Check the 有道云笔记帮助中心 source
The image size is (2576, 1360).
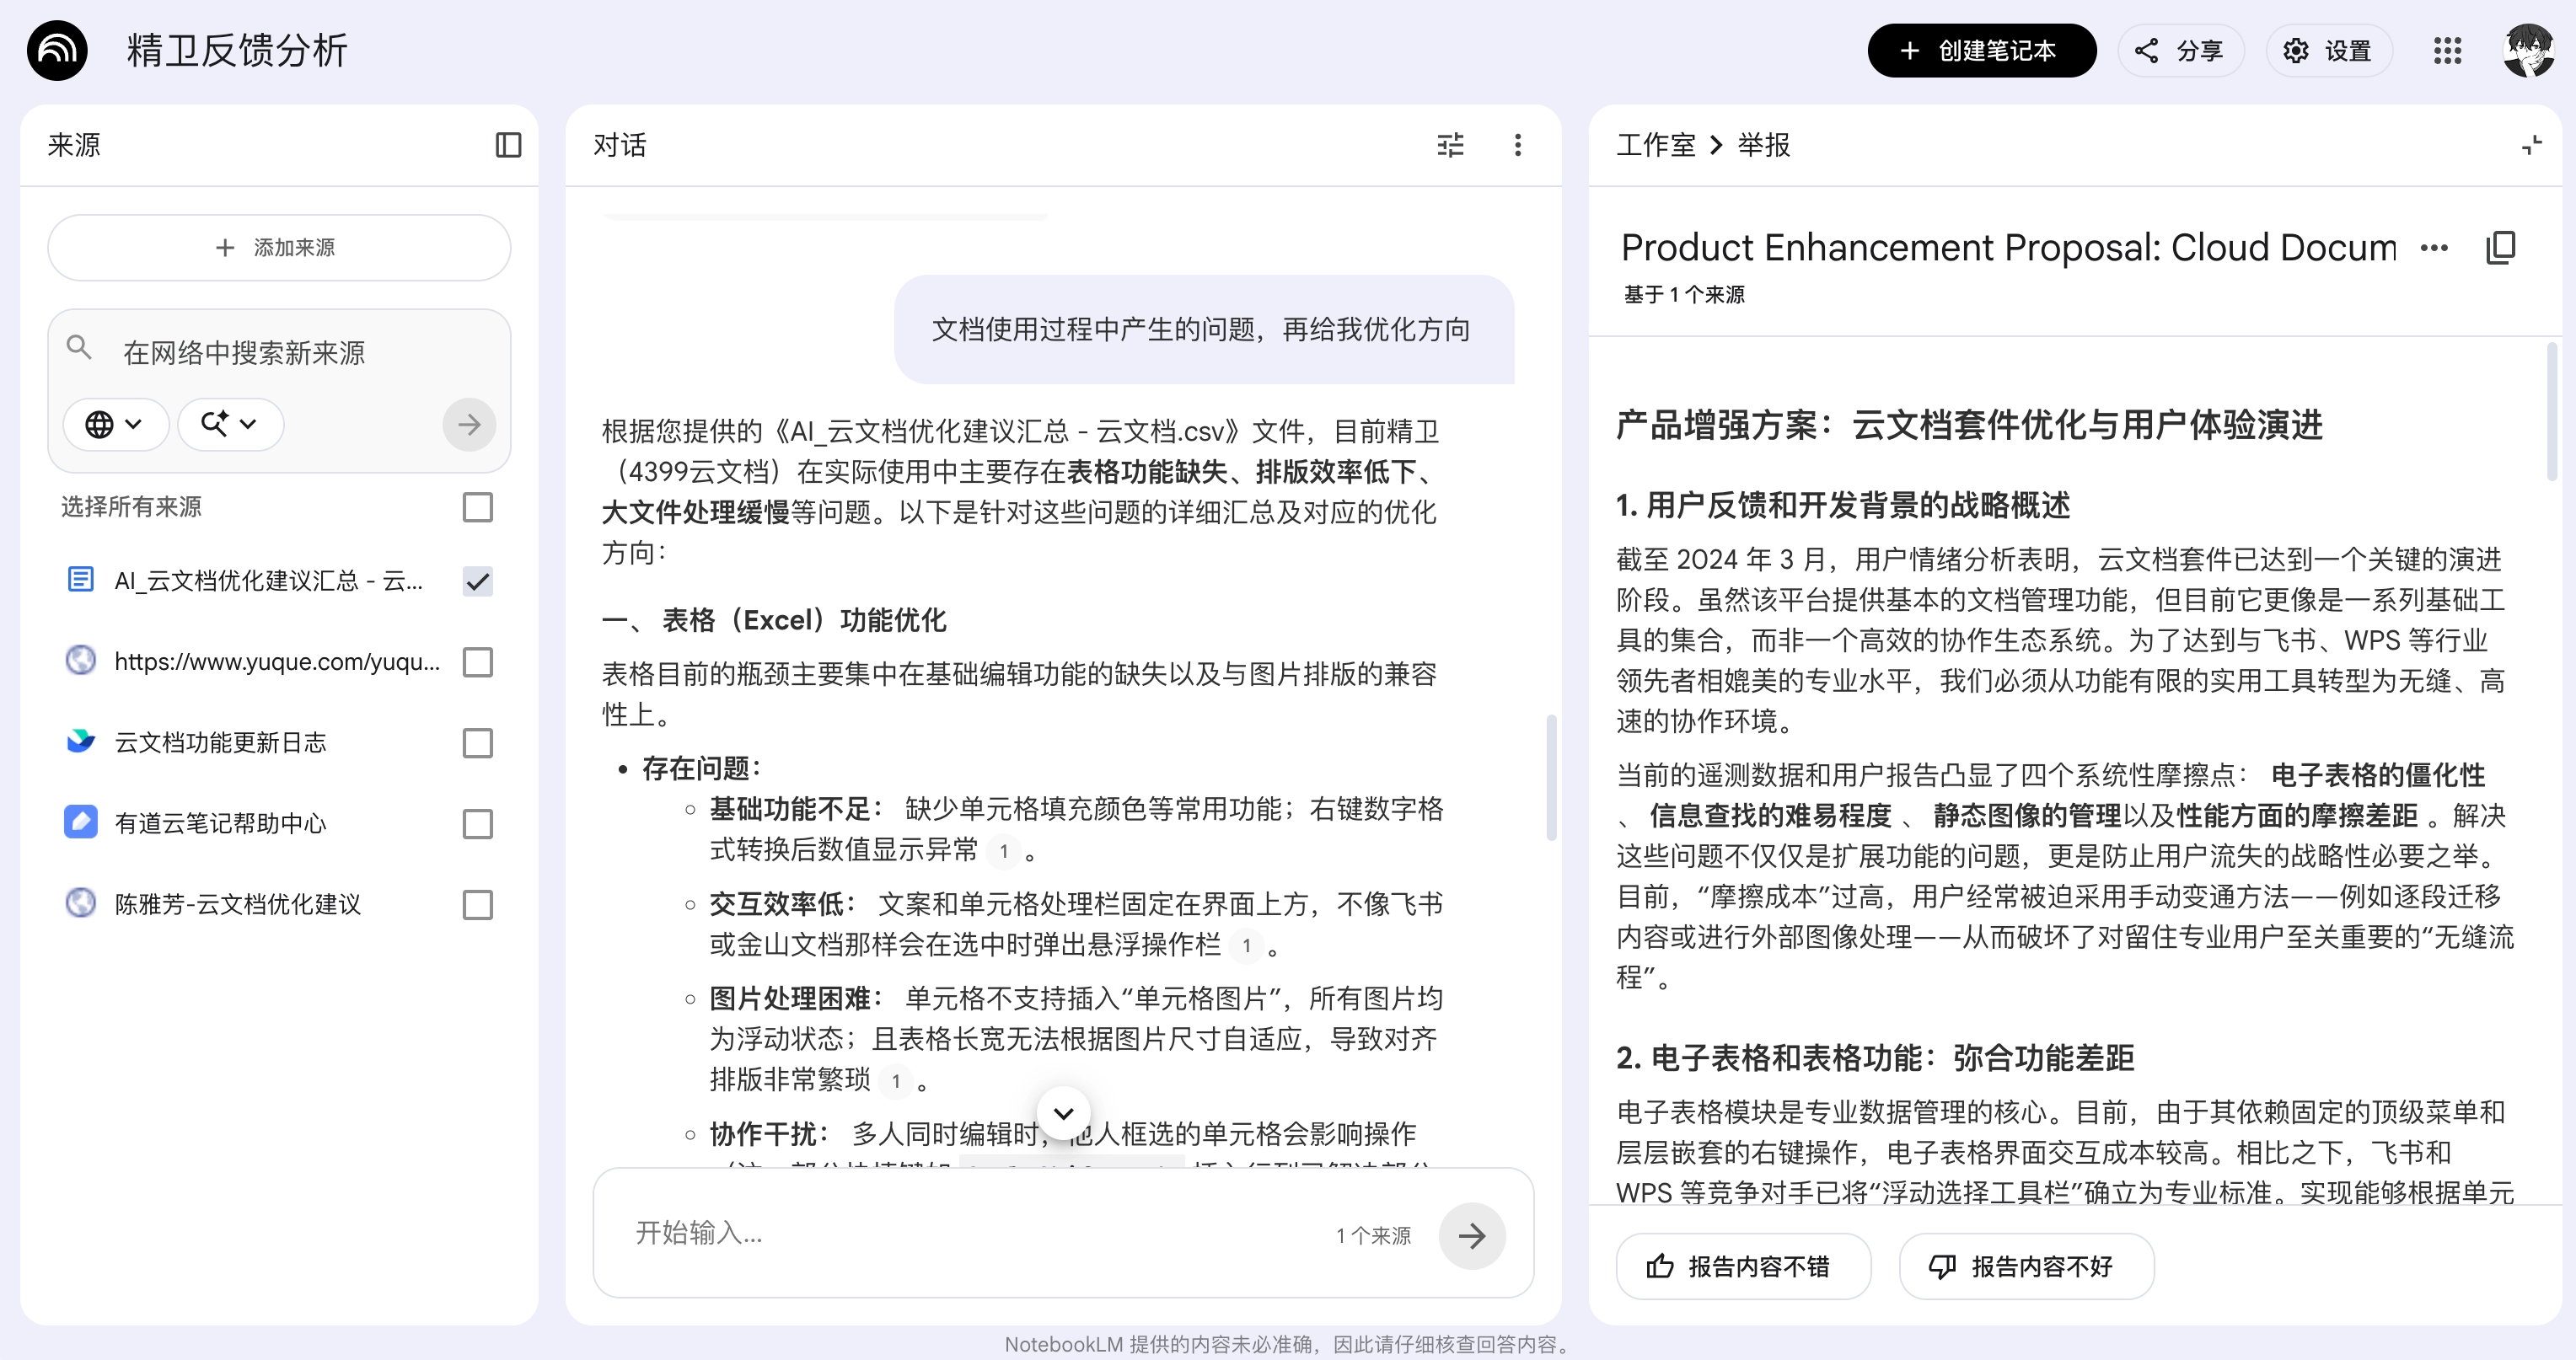478,824
